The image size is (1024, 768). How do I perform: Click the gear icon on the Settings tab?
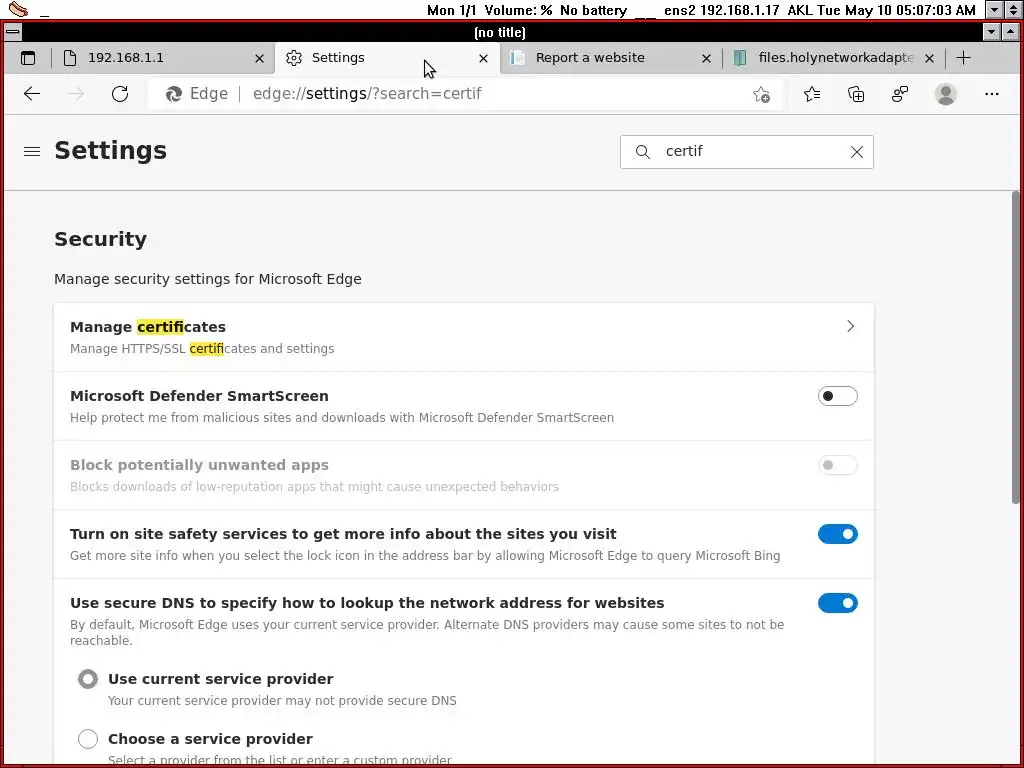tap(294, 57)
